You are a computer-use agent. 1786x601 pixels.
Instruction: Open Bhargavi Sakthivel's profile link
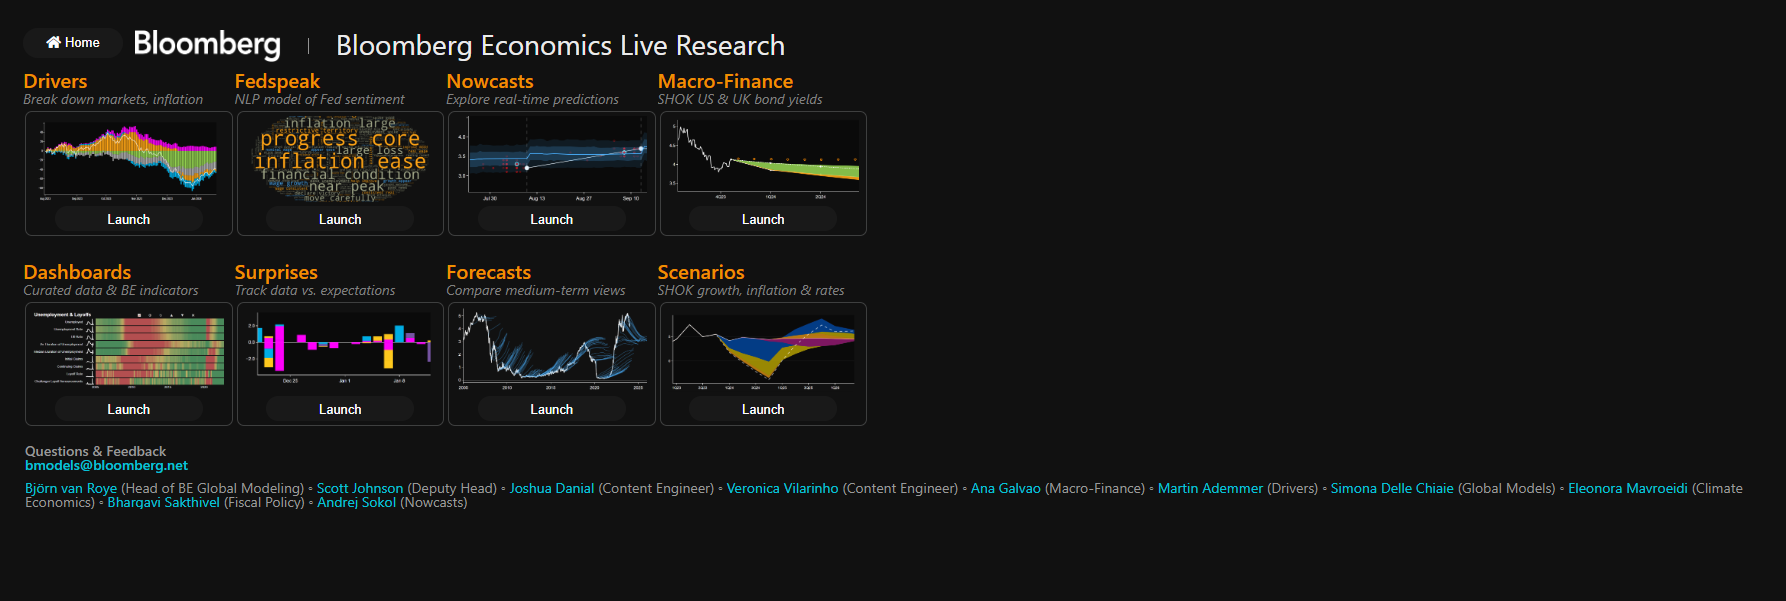tap(163, 503)
